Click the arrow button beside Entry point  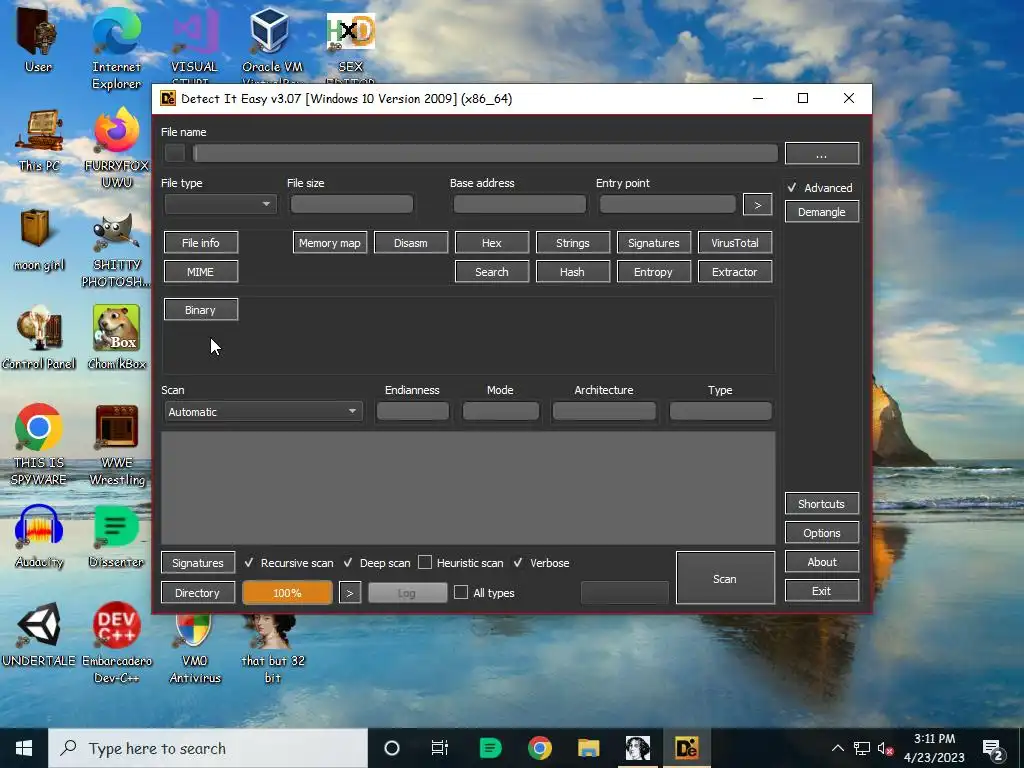(x=758, y=205)
